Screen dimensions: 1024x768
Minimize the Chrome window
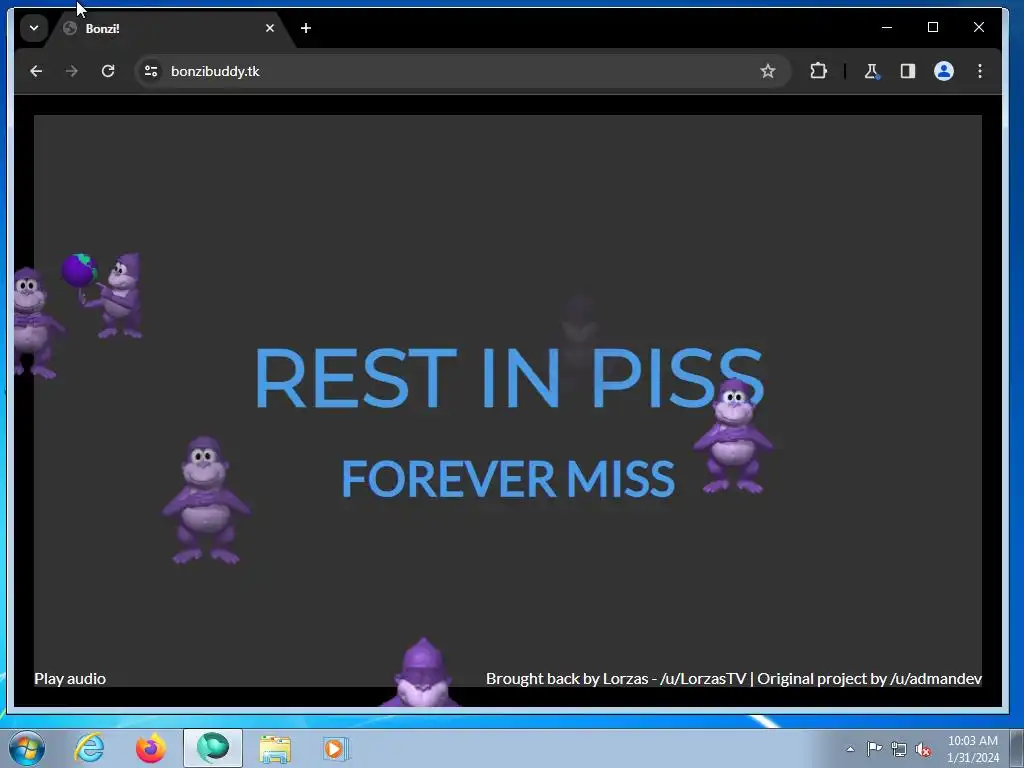click(x=887, y=27)
